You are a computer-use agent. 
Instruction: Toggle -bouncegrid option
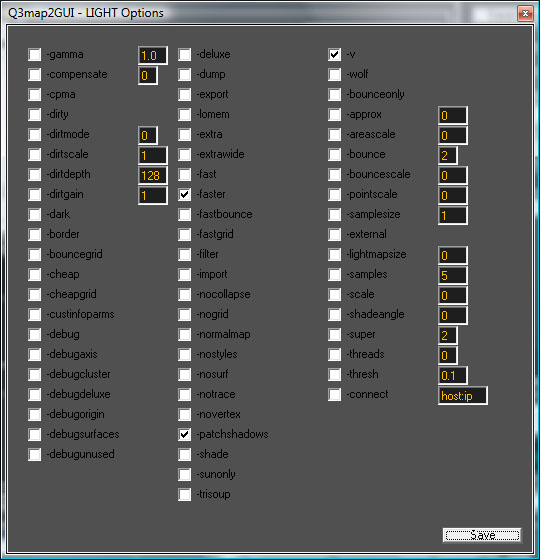click(x=35, y=255)
